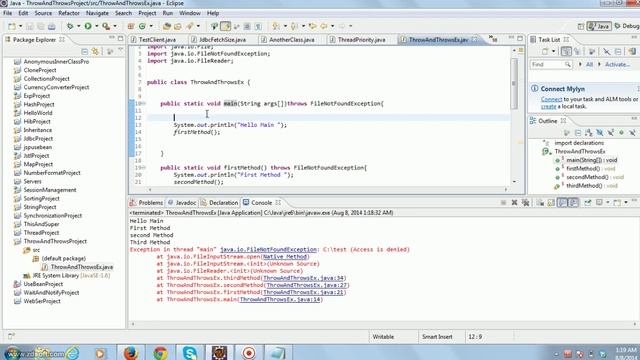Click the Last Edit Location back arrow

coord(312,26)
